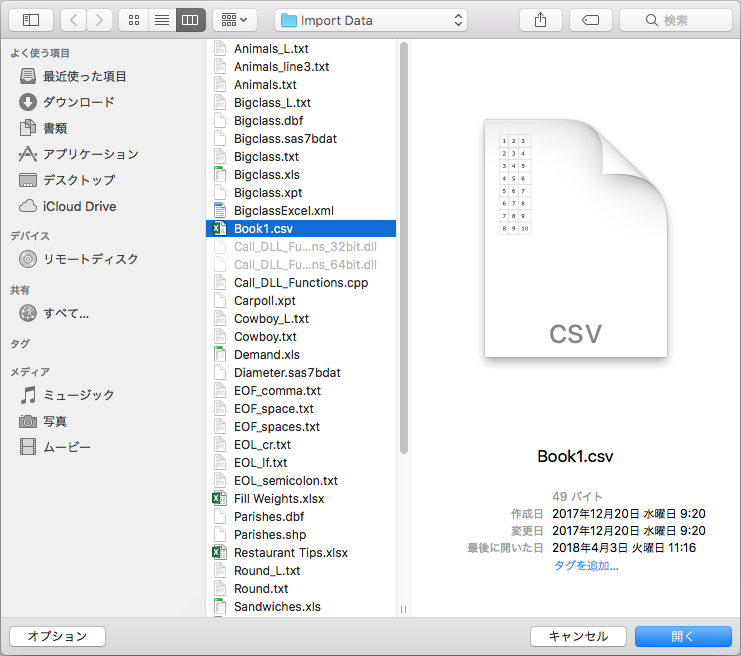Click the Fill Weights.xlsx Excel icon
The height and width of the screenshot is (656, 741).
tap(219, 499)
